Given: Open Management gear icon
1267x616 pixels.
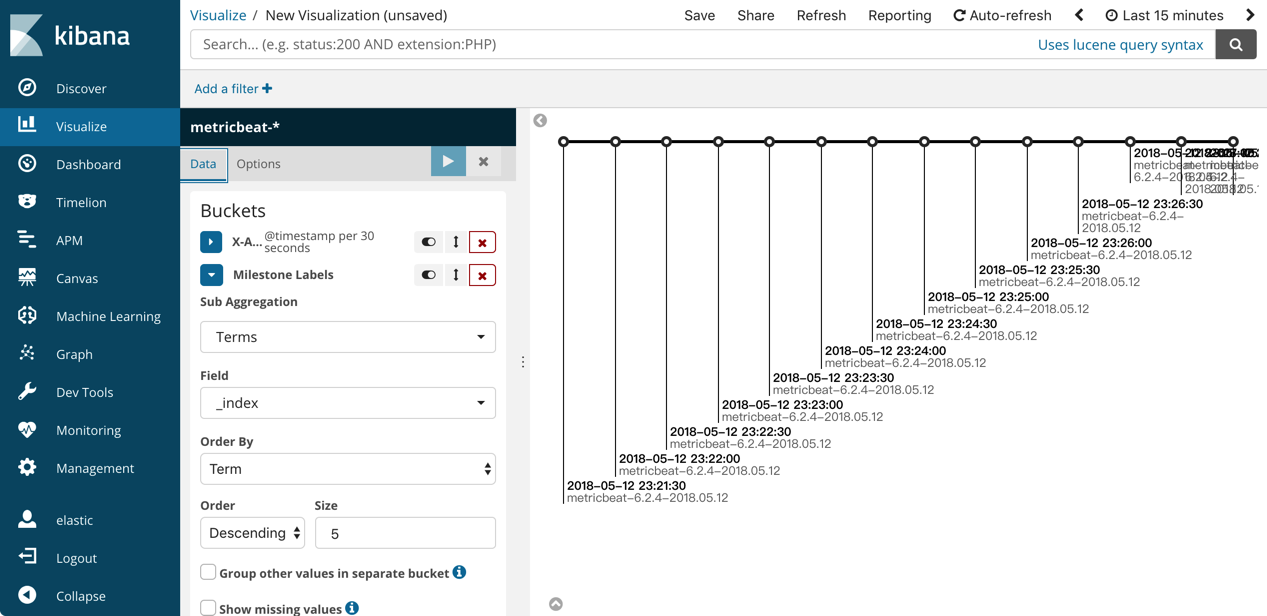Looking at the screenshot, I should pyautogui.click(x=27, y=468).
